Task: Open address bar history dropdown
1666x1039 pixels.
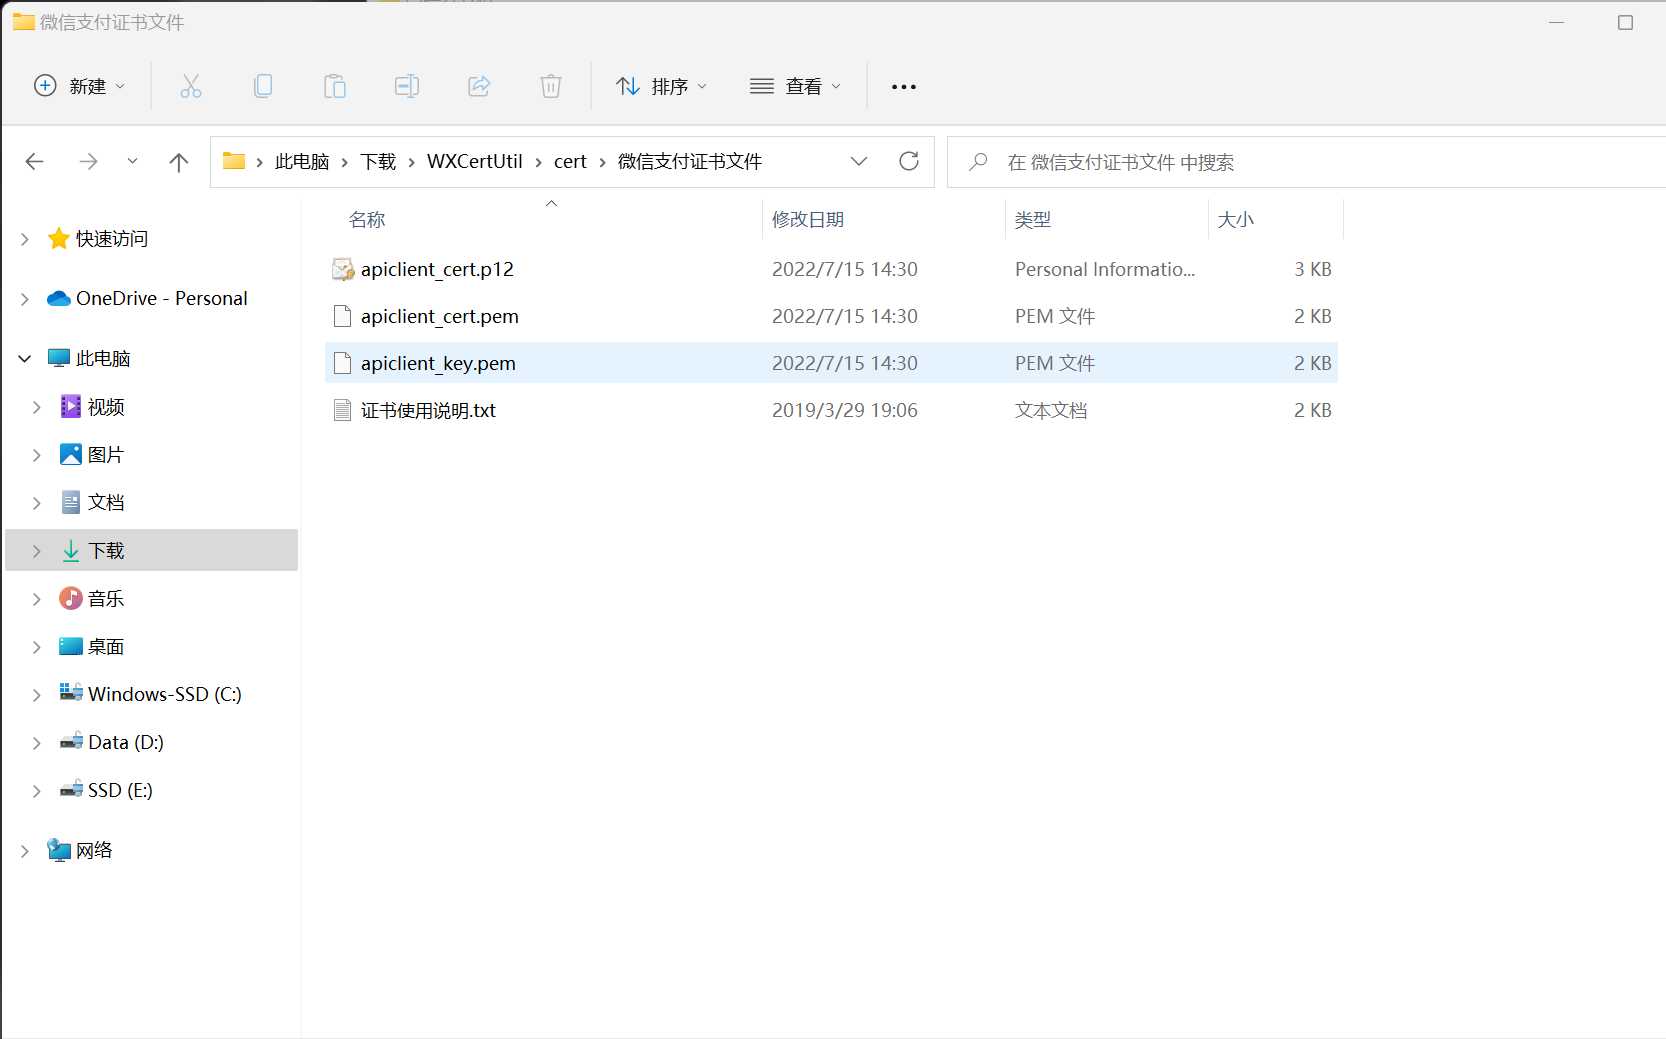Action: tap(859, 161)
